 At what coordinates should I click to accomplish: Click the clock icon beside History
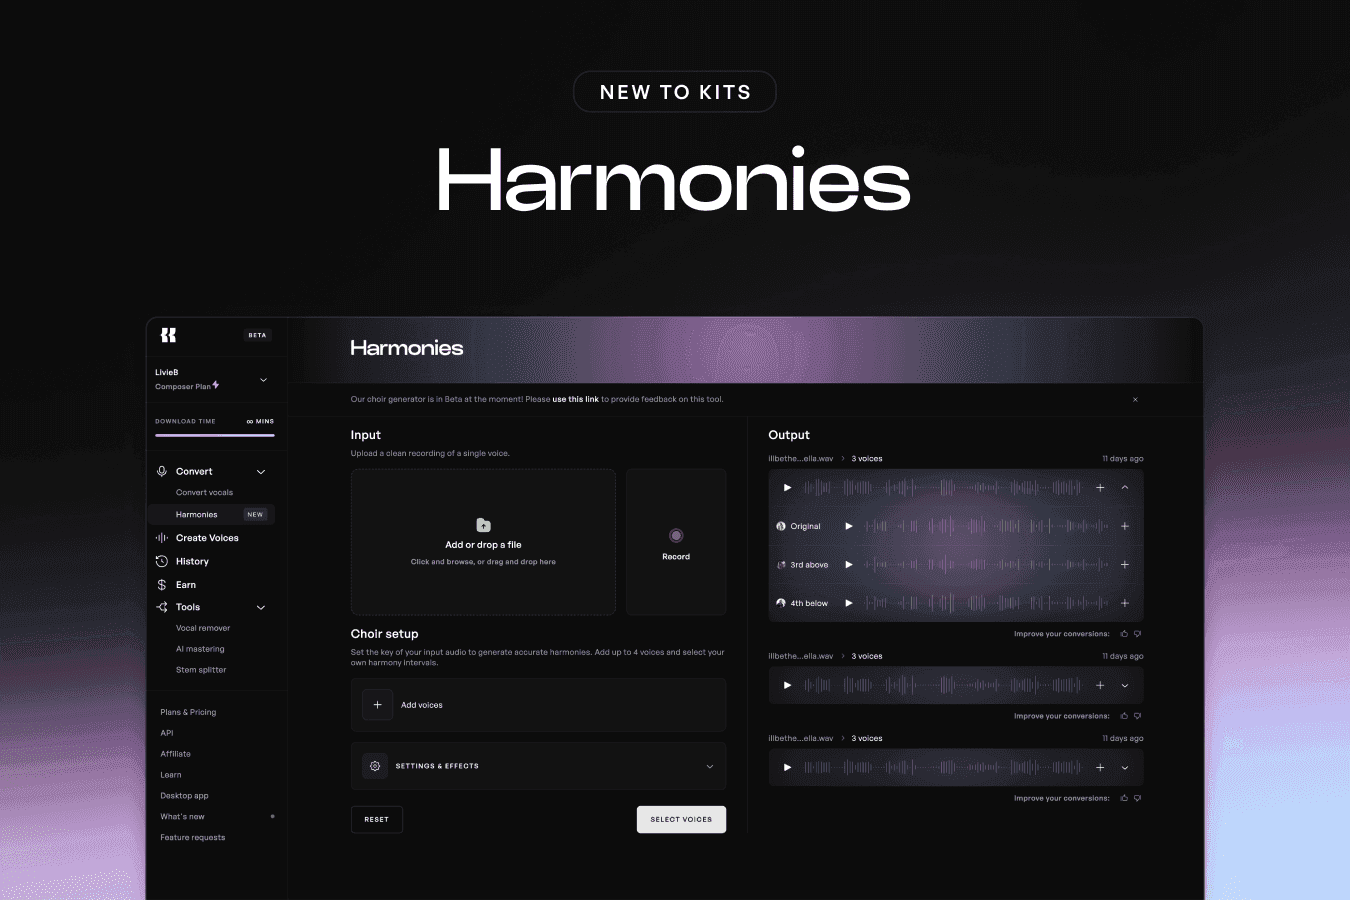(162, 561)
